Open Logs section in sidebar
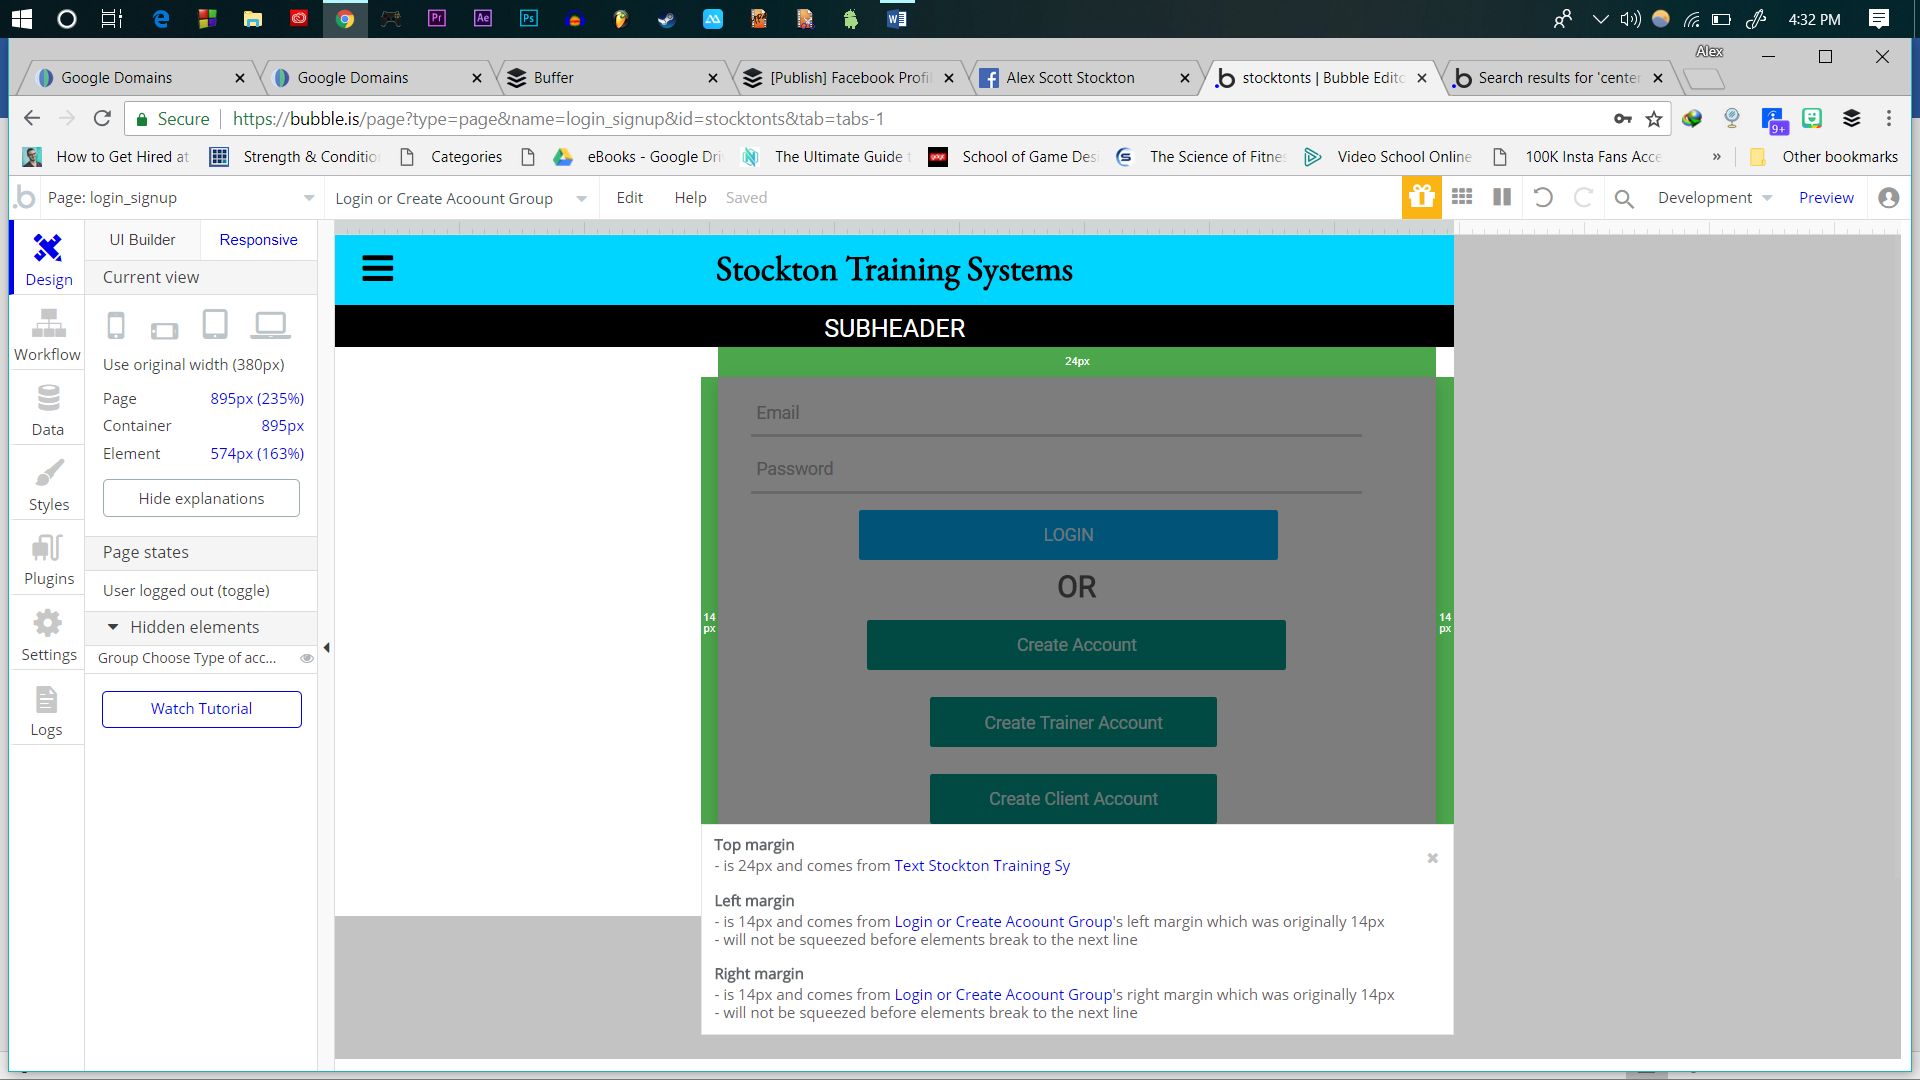The image size is (1920, 1080). (x=46, y=711)
